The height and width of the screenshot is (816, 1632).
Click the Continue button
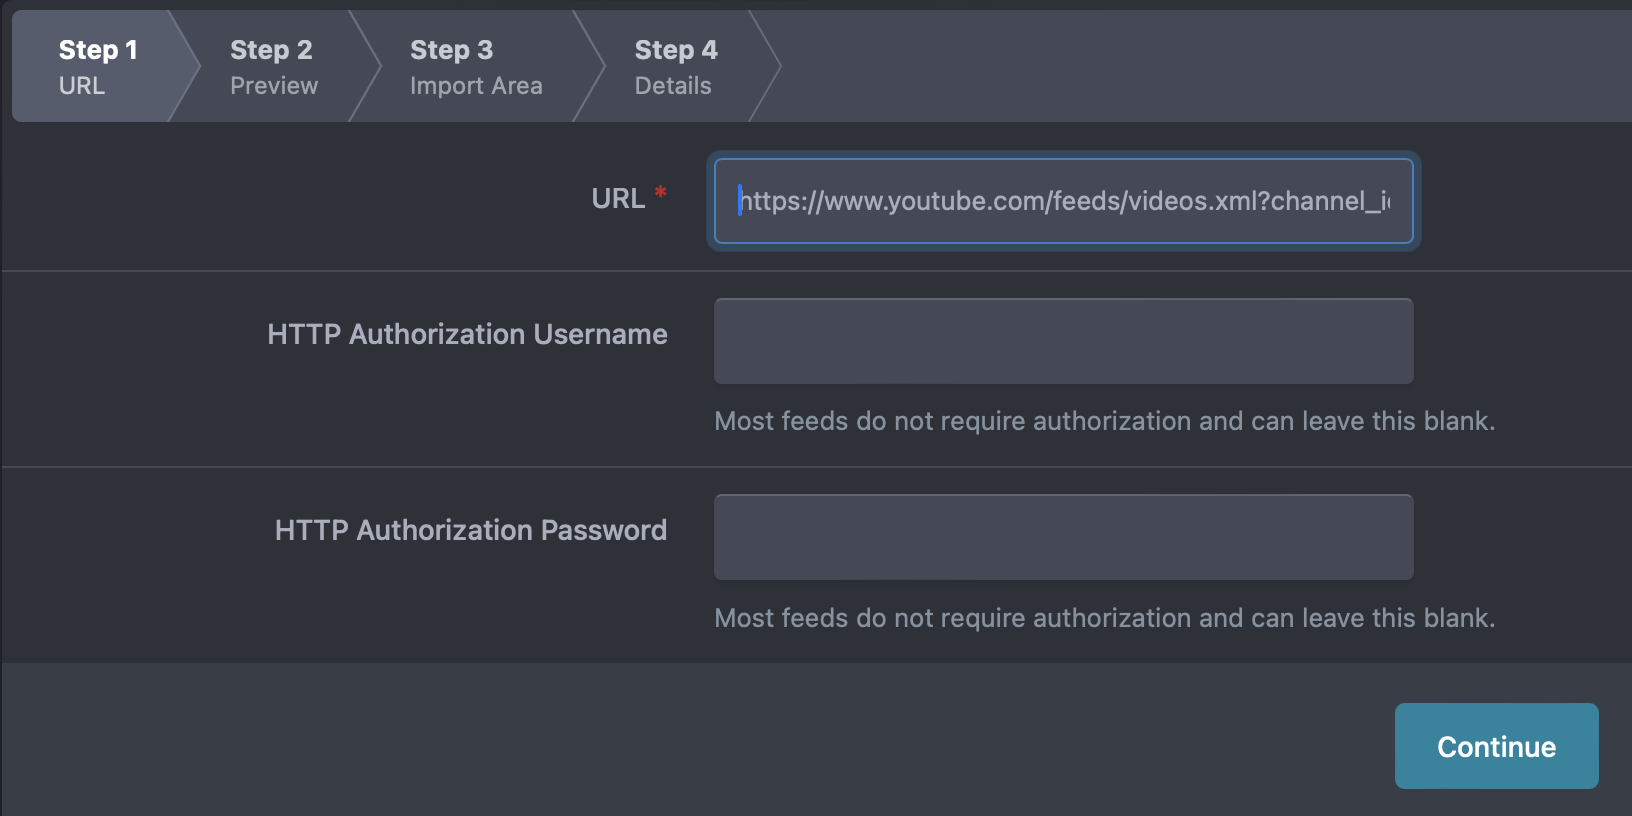tap(1496, 746)
